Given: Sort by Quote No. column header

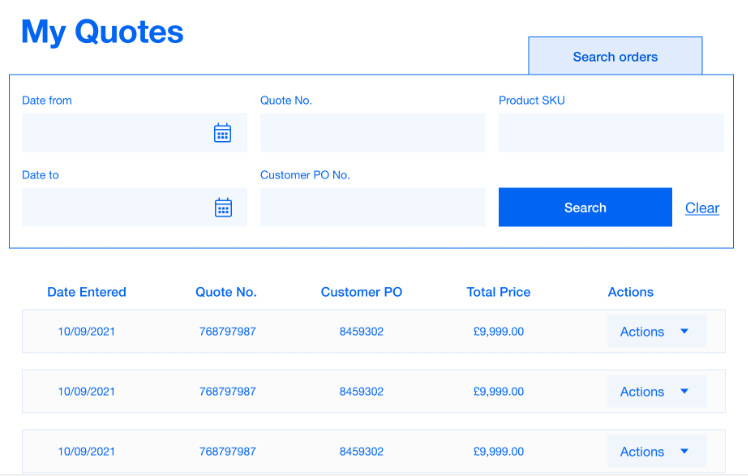Looking at the screenshot, I should [226, 292].
